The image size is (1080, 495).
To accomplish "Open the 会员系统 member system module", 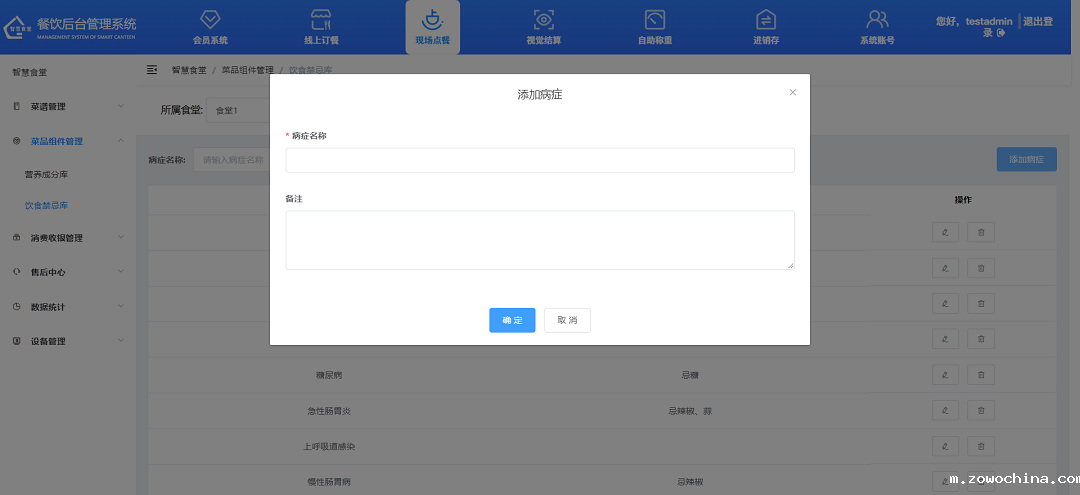I will (x=210, y=27).
